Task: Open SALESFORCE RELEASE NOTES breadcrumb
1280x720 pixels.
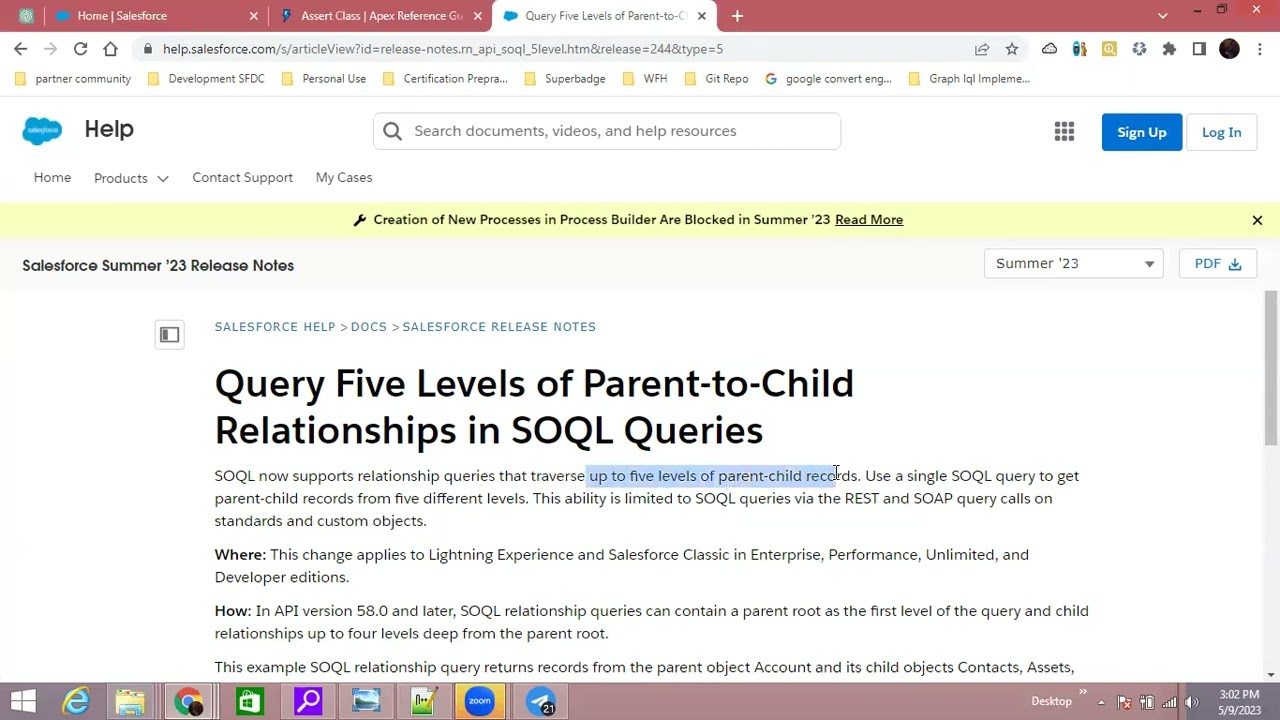Action: pyautogui.click(x=499, y=327)
